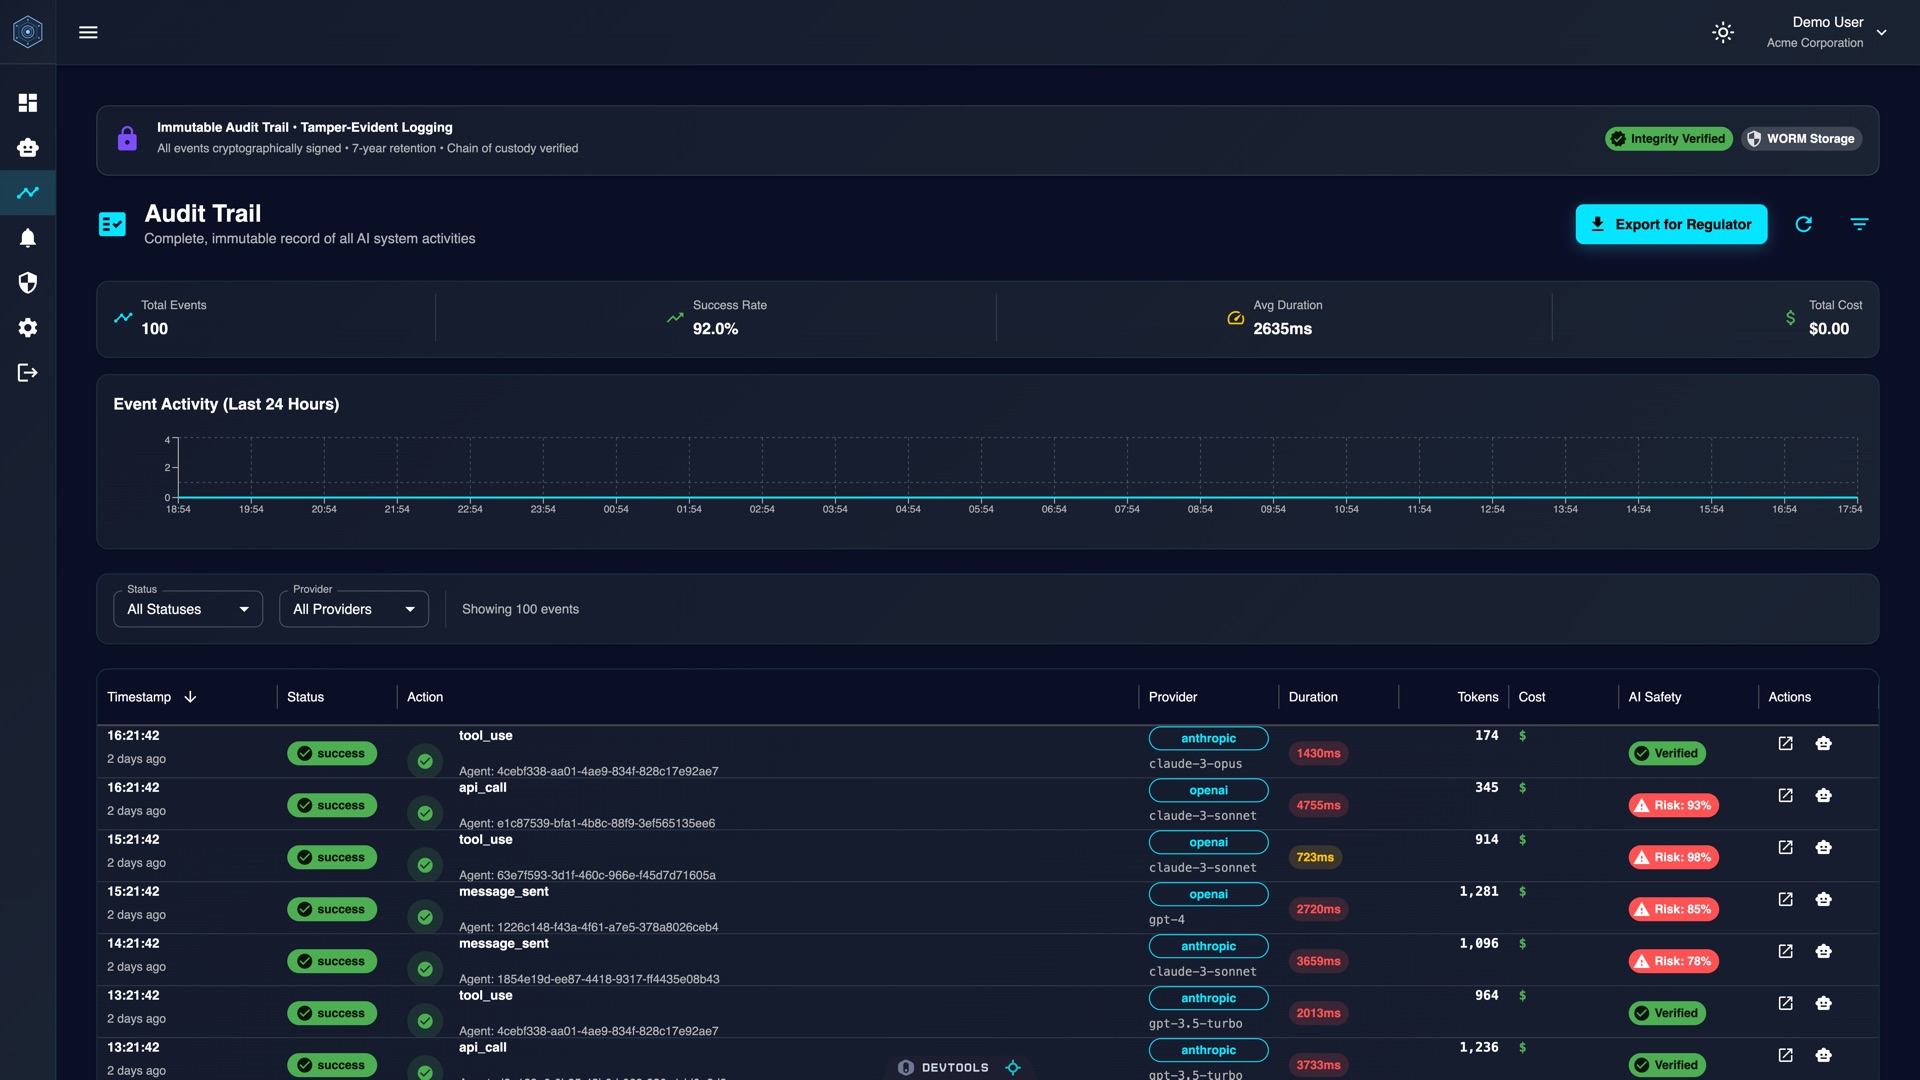Open the dashboard grid sidebar icon
This screenshot has width=1920, height=1080.
click(28, 103)
